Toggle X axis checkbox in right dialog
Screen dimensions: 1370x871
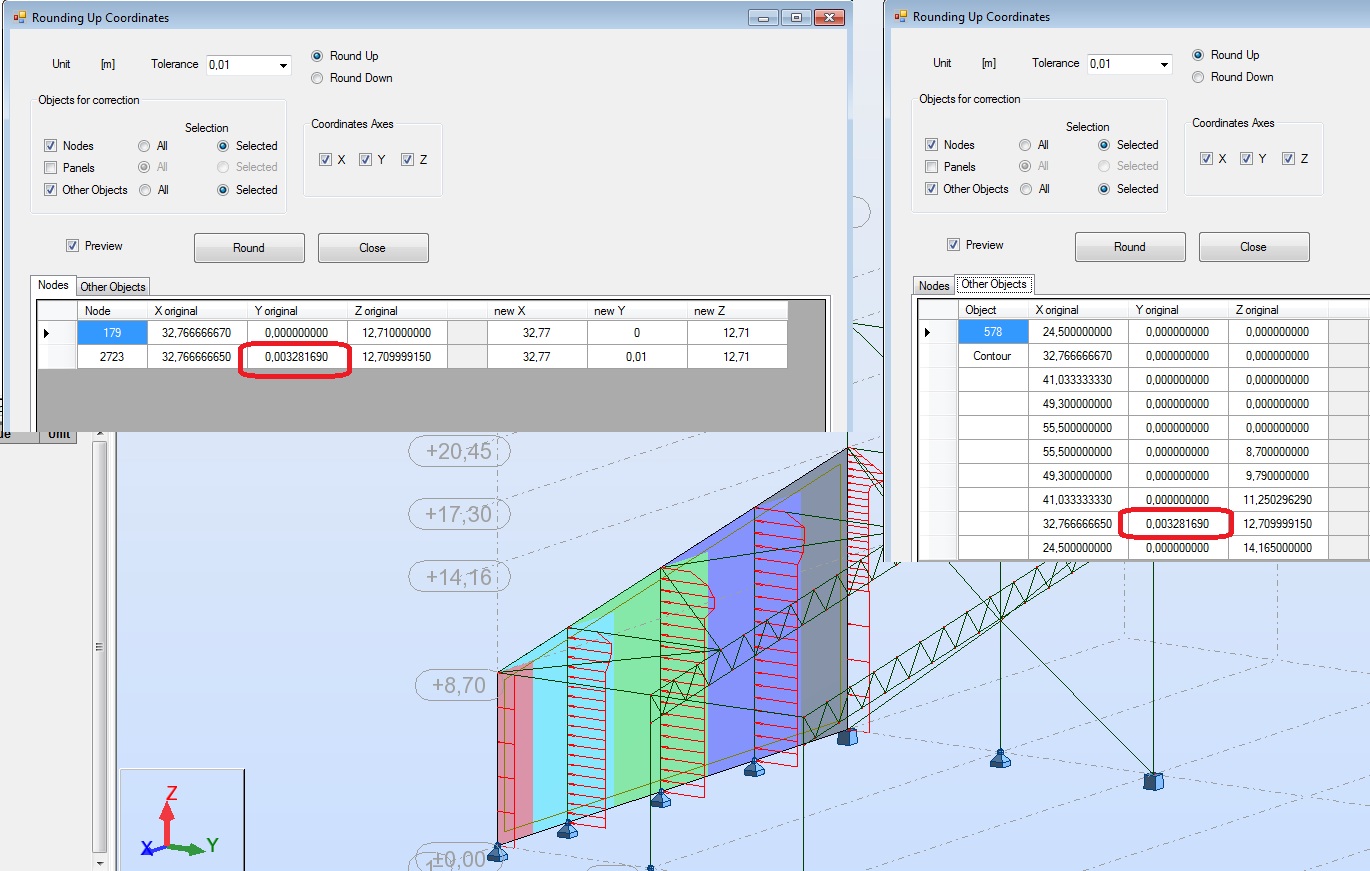[1206, 159]
